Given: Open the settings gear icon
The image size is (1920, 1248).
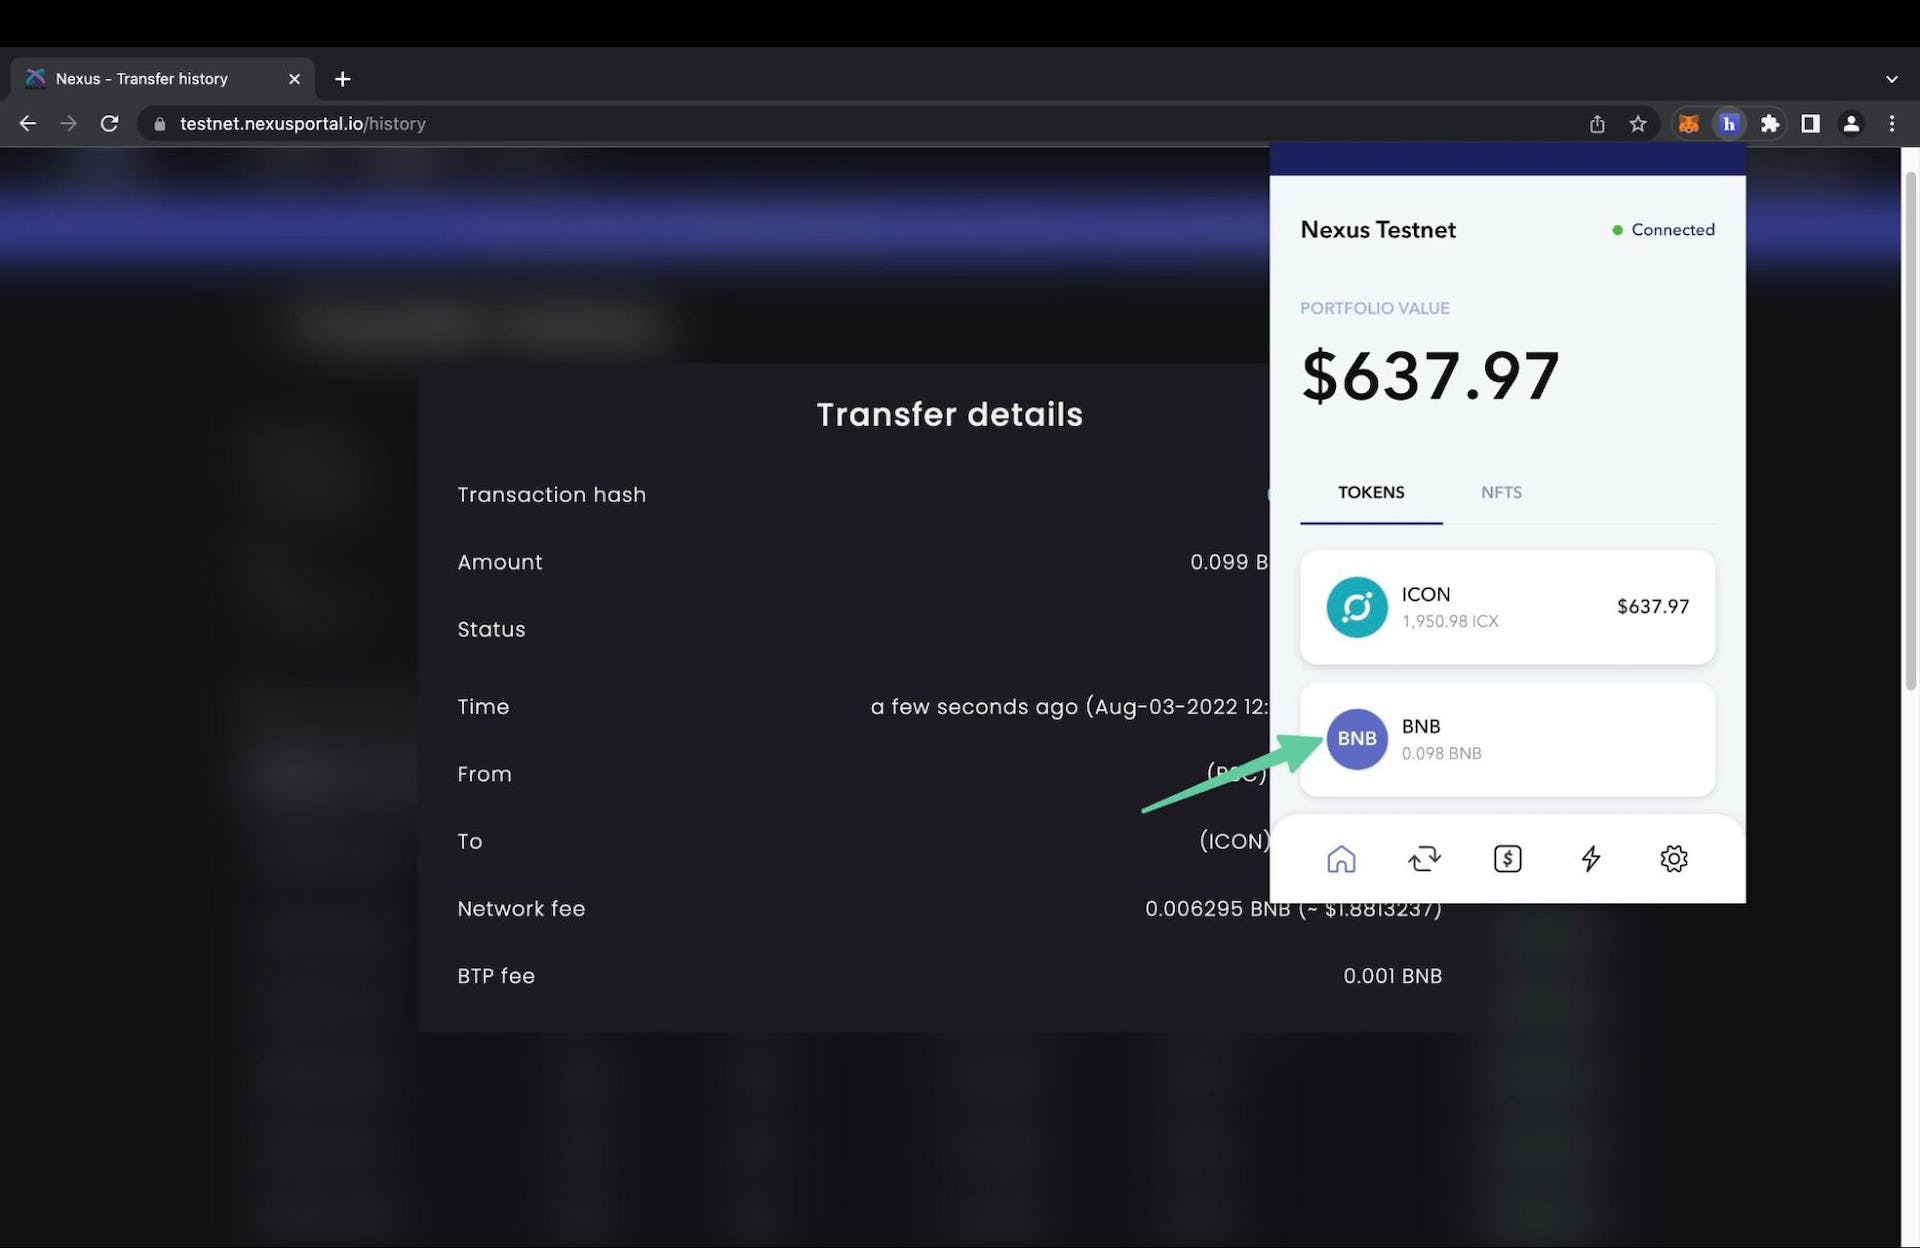Looking at the screenshot, I should point(1672,856).
